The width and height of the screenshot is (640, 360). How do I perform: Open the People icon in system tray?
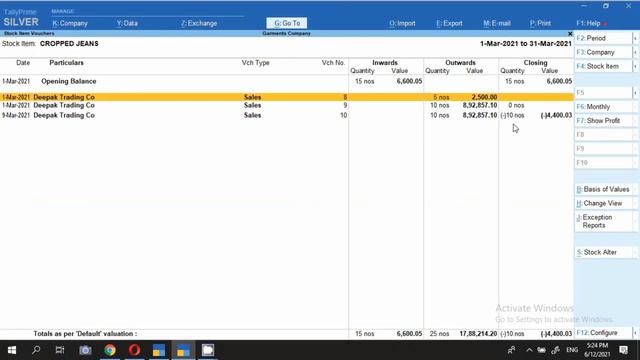511,350
